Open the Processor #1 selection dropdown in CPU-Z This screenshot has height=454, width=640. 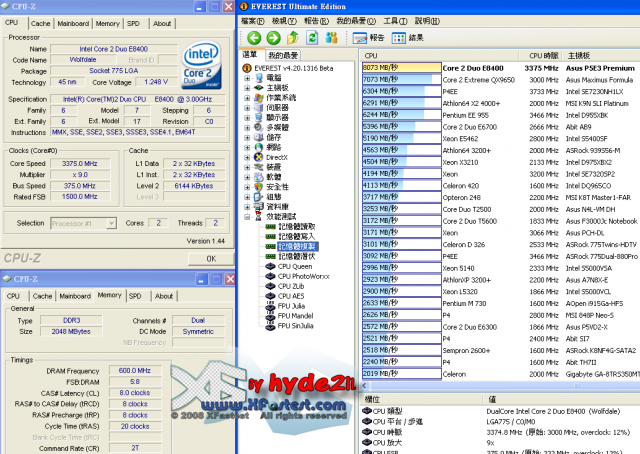tap(111, 223)
